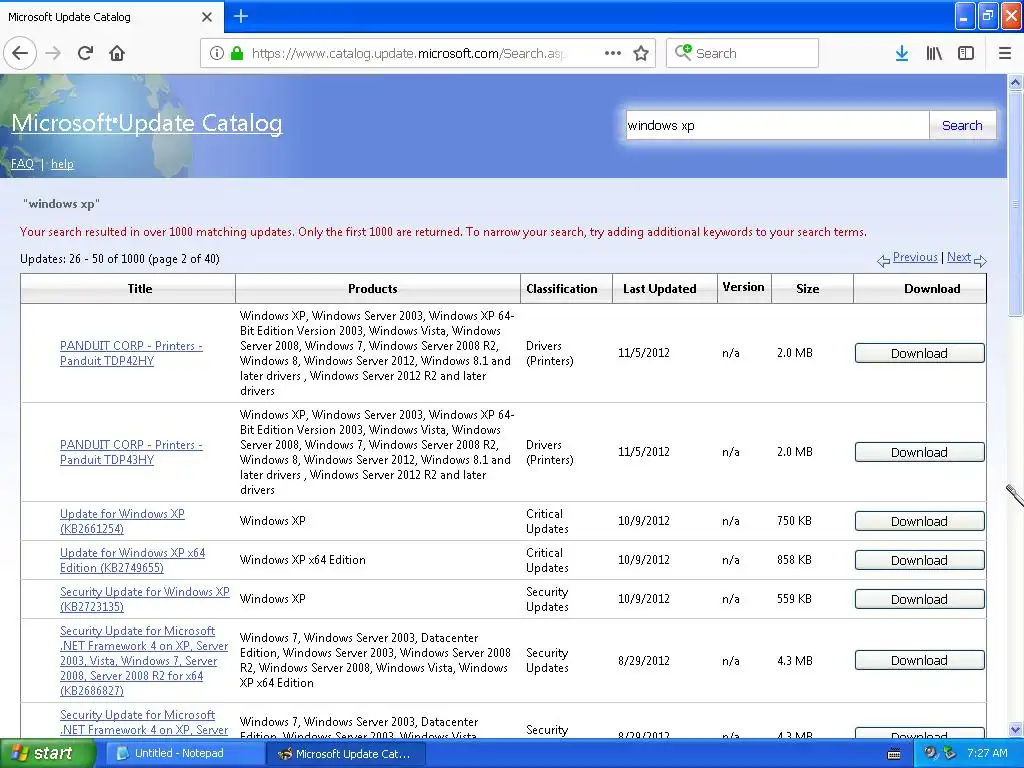Open .NET Framework 4 security update (KB2686827) link
The image size is (1024, 768).
(x=144, y=660)
